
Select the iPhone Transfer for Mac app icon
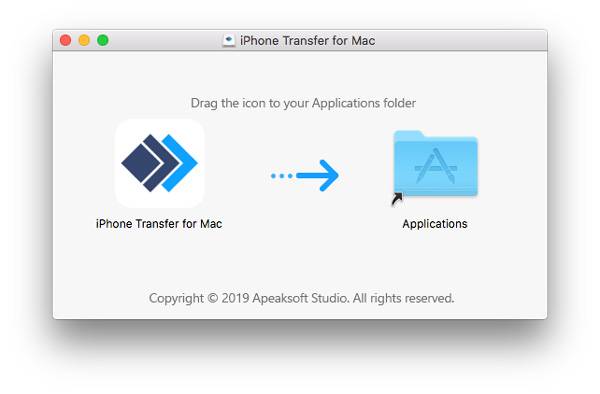tap(160, 163)
